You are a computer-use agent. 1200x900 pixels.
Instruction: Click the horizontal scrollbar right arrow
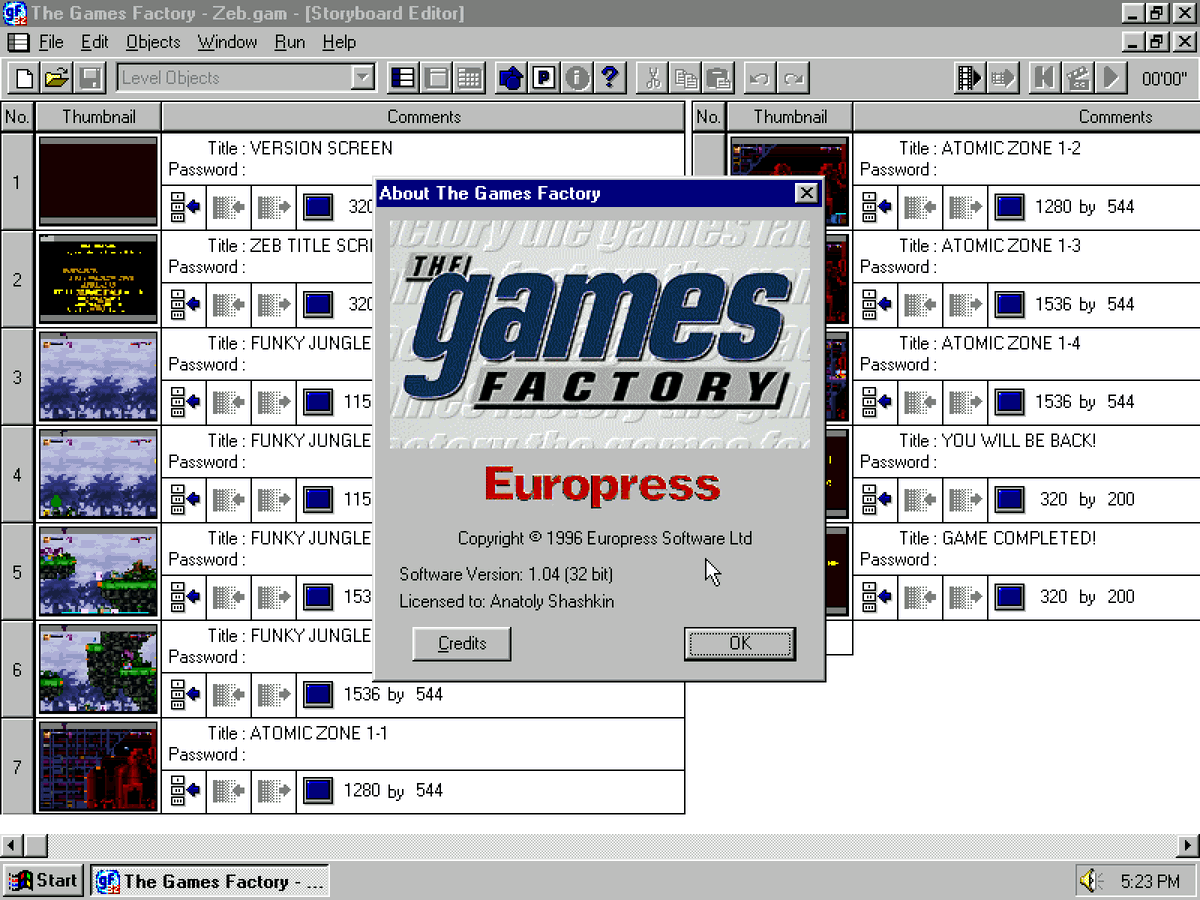tap(1188, 845)
